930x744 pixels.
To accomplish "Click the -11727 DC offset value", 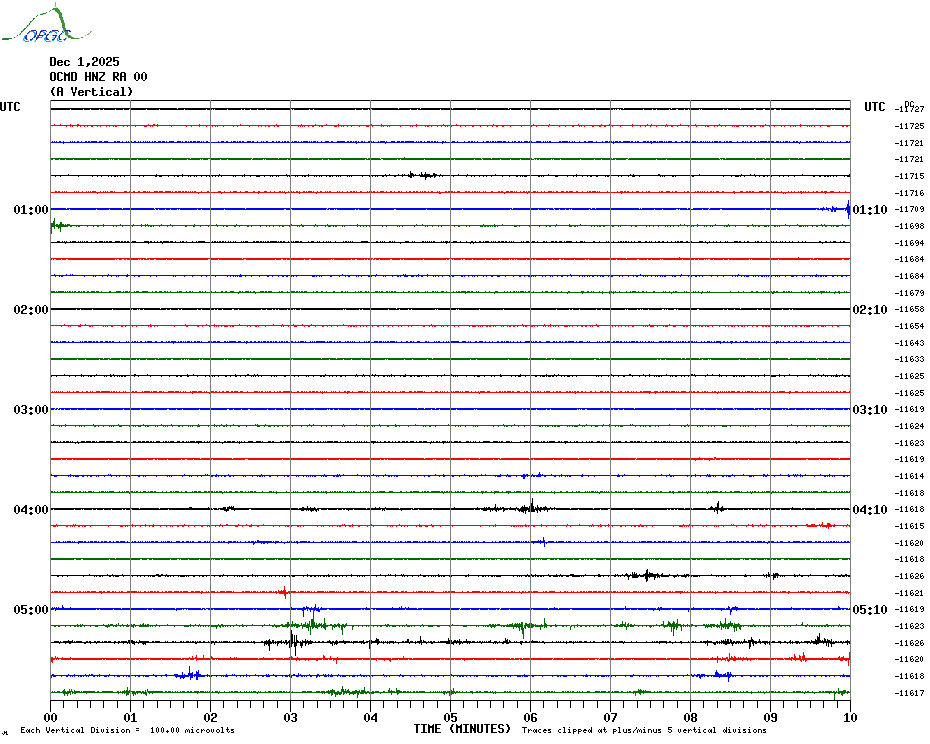I will pos(910,109).
